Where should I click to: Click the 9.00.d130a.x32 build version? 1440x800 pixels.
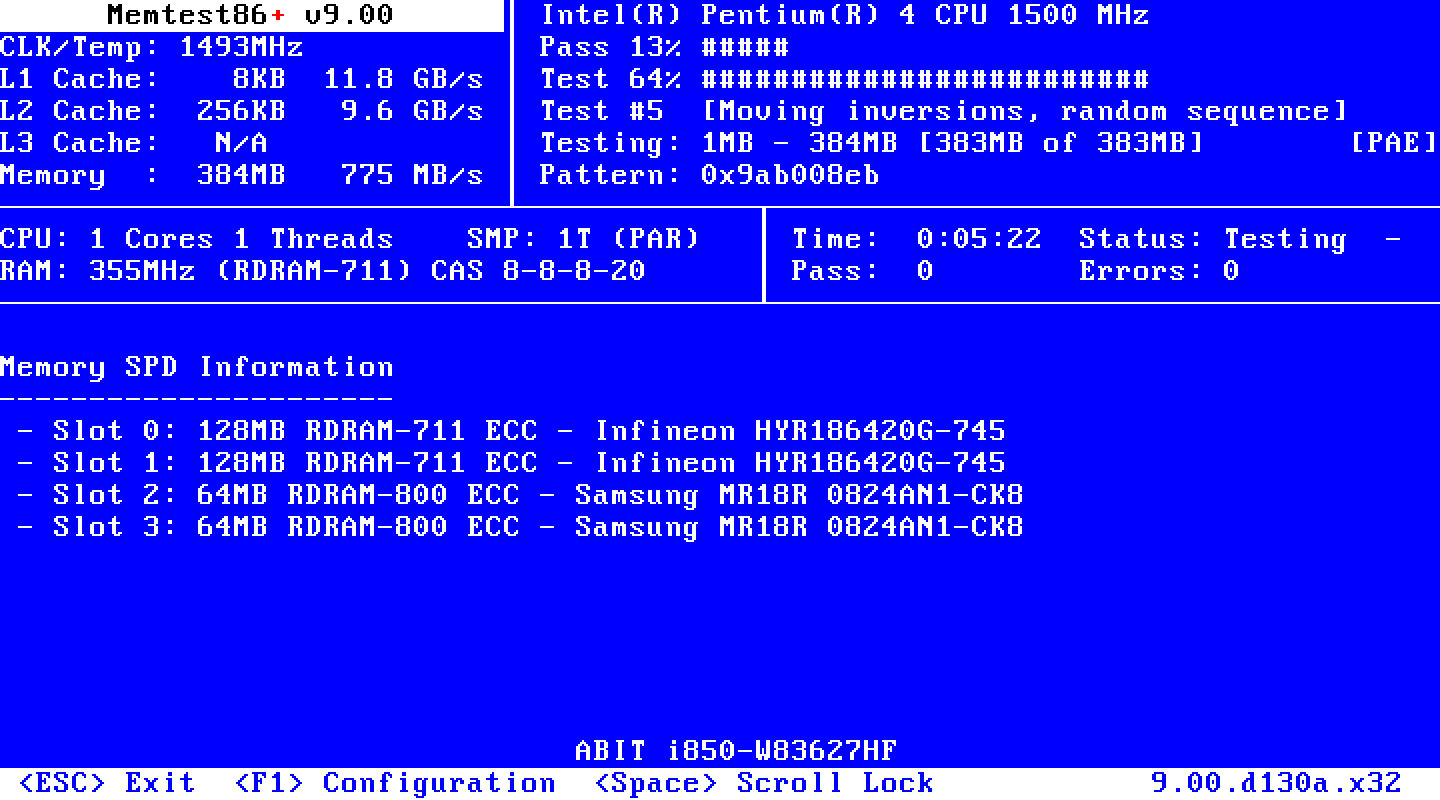click(x=1277, y=783)
